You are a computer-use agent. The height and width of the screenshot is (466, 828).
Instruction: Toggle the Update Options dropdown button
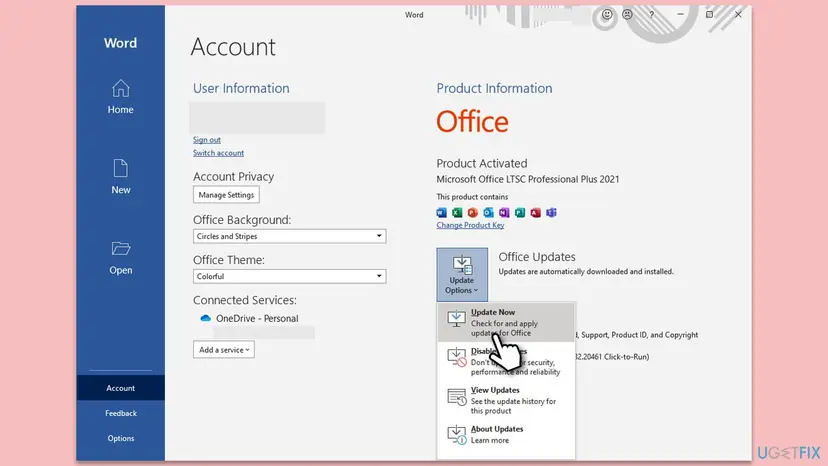(462, 275)
